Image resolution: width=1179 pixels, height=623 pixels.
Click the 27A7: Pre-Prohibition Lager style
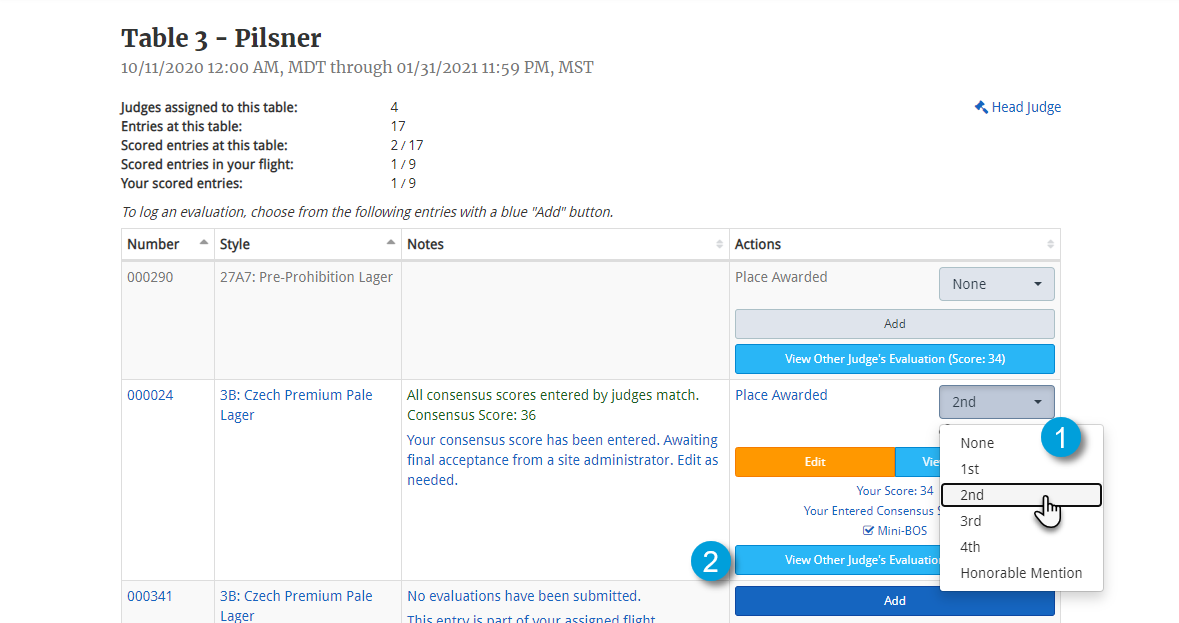point(306,277)
